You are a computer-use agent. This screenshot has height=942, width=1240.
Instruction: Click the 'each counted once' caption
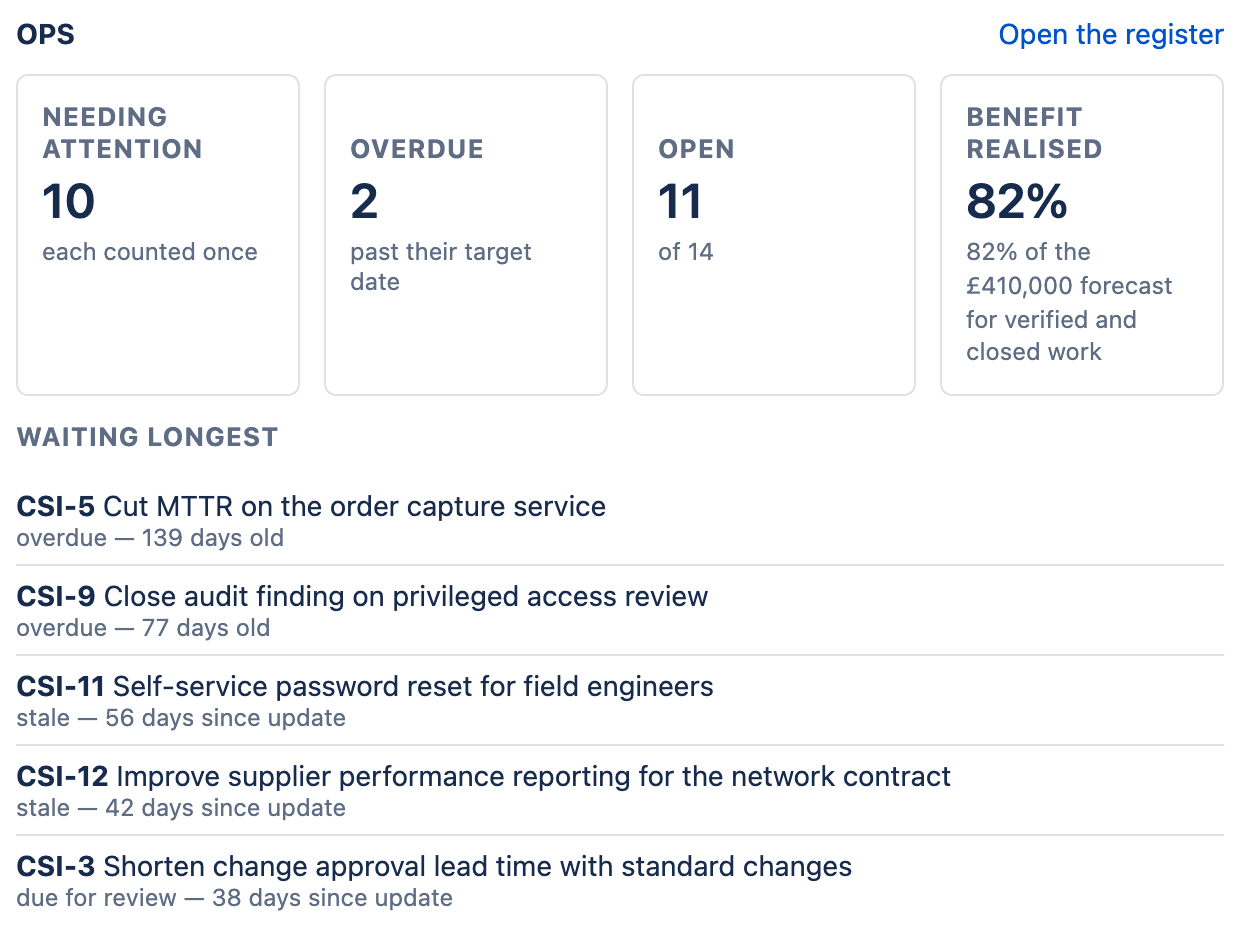coord(150,252)
